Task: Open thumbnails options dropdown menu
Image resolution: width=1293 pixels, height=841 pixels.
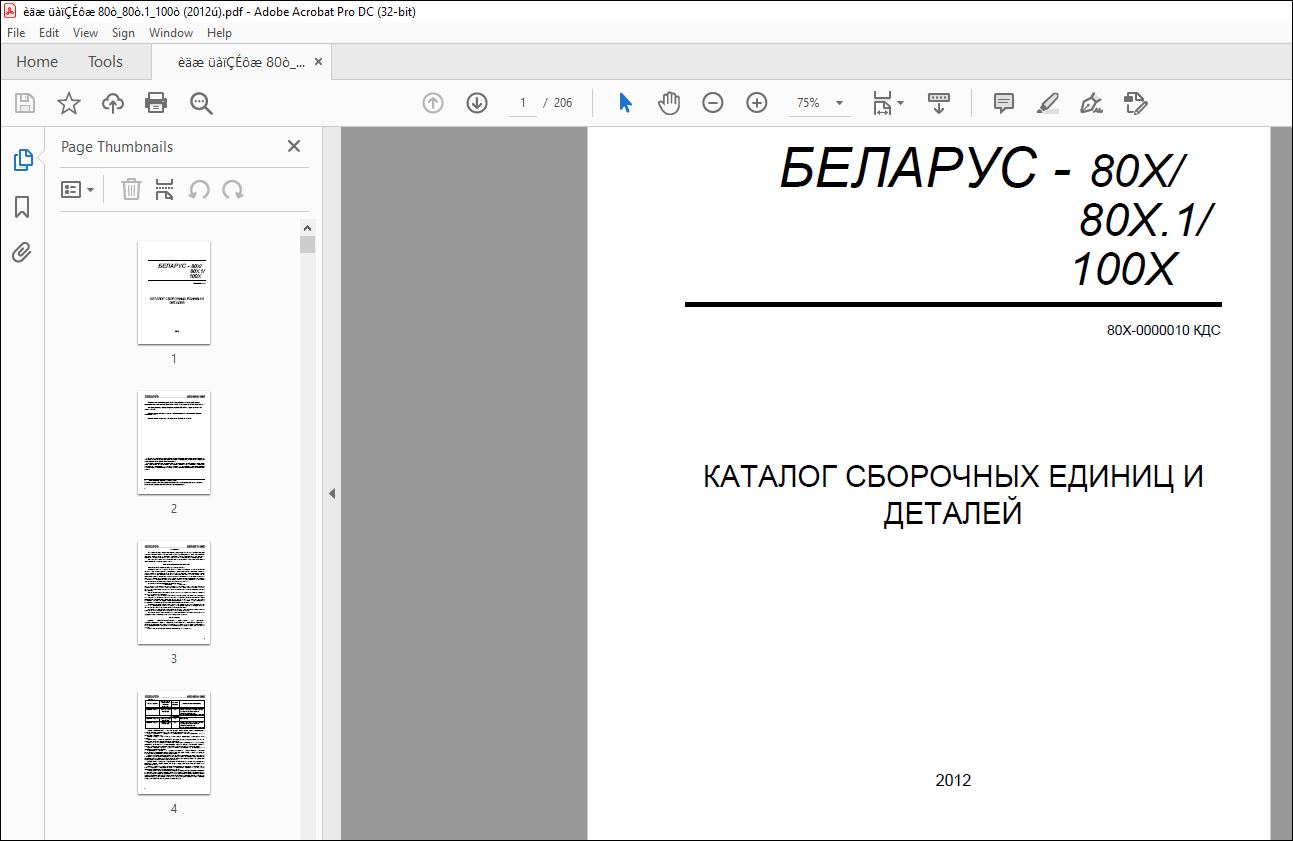Action: tap(78, 189)
